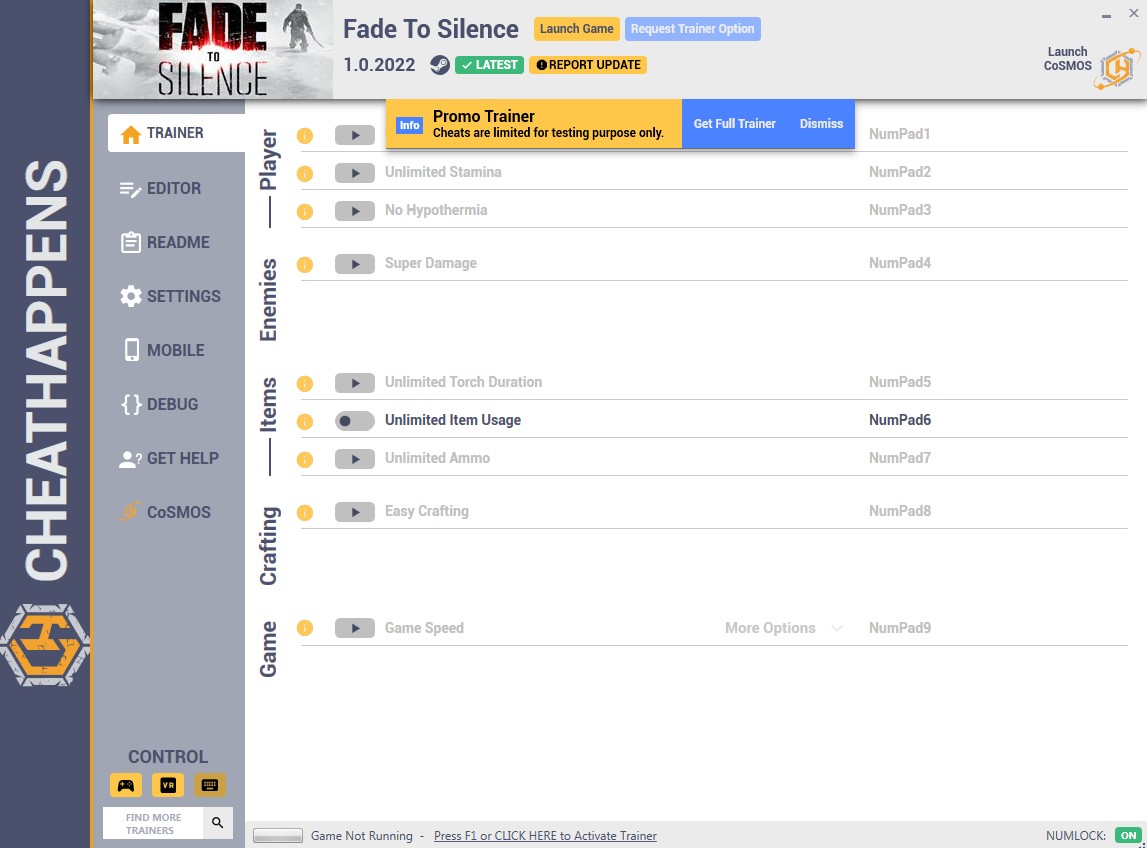Activate the Unlimited Torch Duration play button
The height and width of the screenshot is (848, 1147).
tap(355, 383)
